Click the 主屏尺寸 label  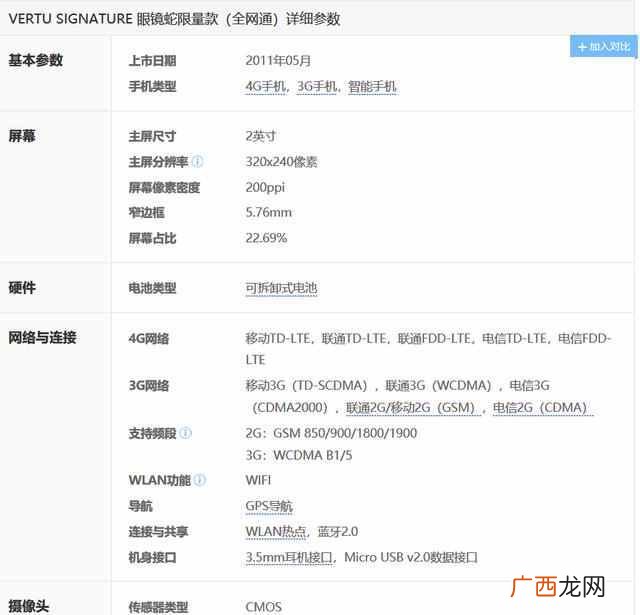coord(152,136)
